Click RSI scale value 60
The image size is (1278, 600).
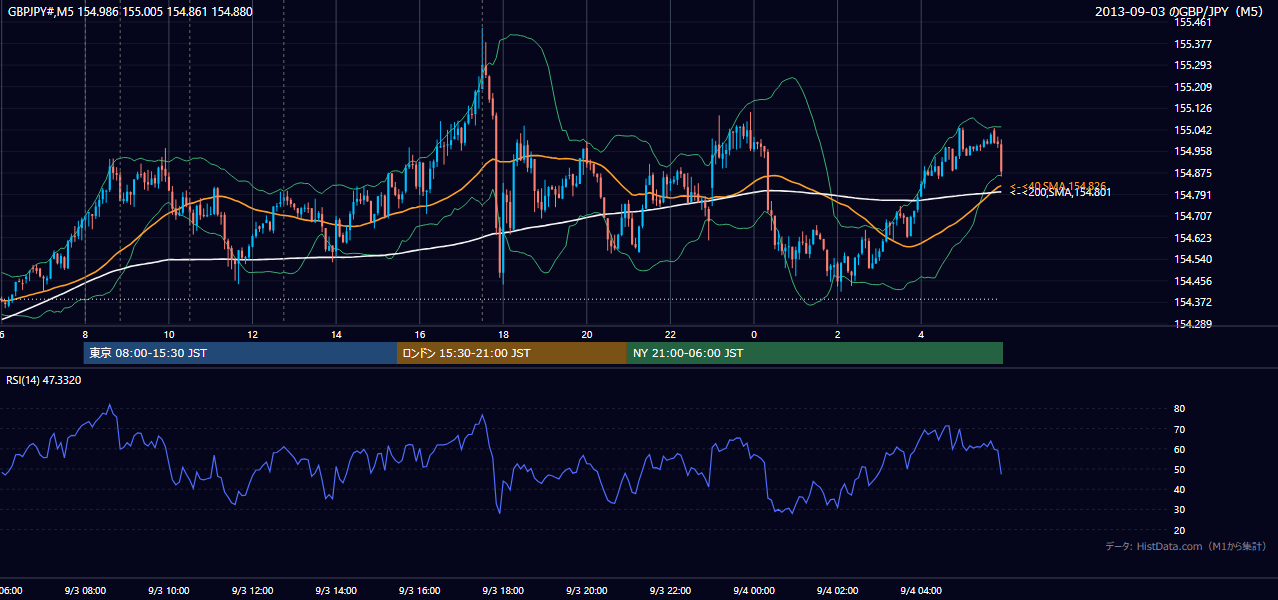(x=1180, y=449)
